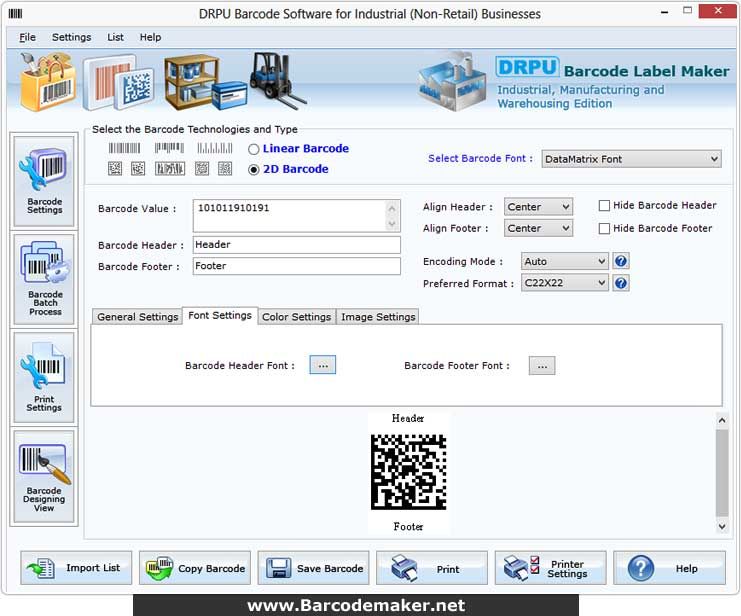This screenshot has width=741, height=616.
Task: Open the Select Barcode Font dropdown
Action: point(631,159)
